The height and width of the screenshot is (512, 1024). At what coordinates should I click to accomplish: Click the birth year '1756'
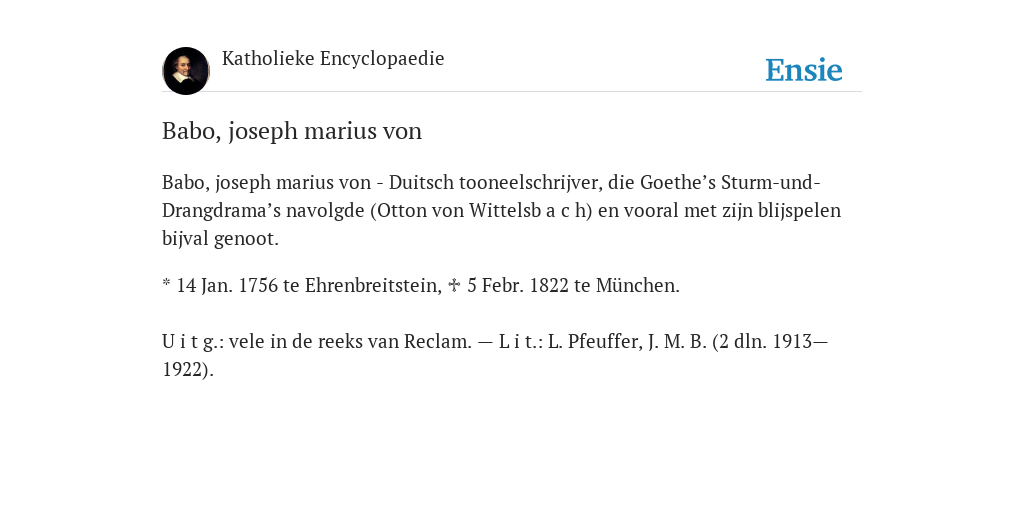point(259,285)
